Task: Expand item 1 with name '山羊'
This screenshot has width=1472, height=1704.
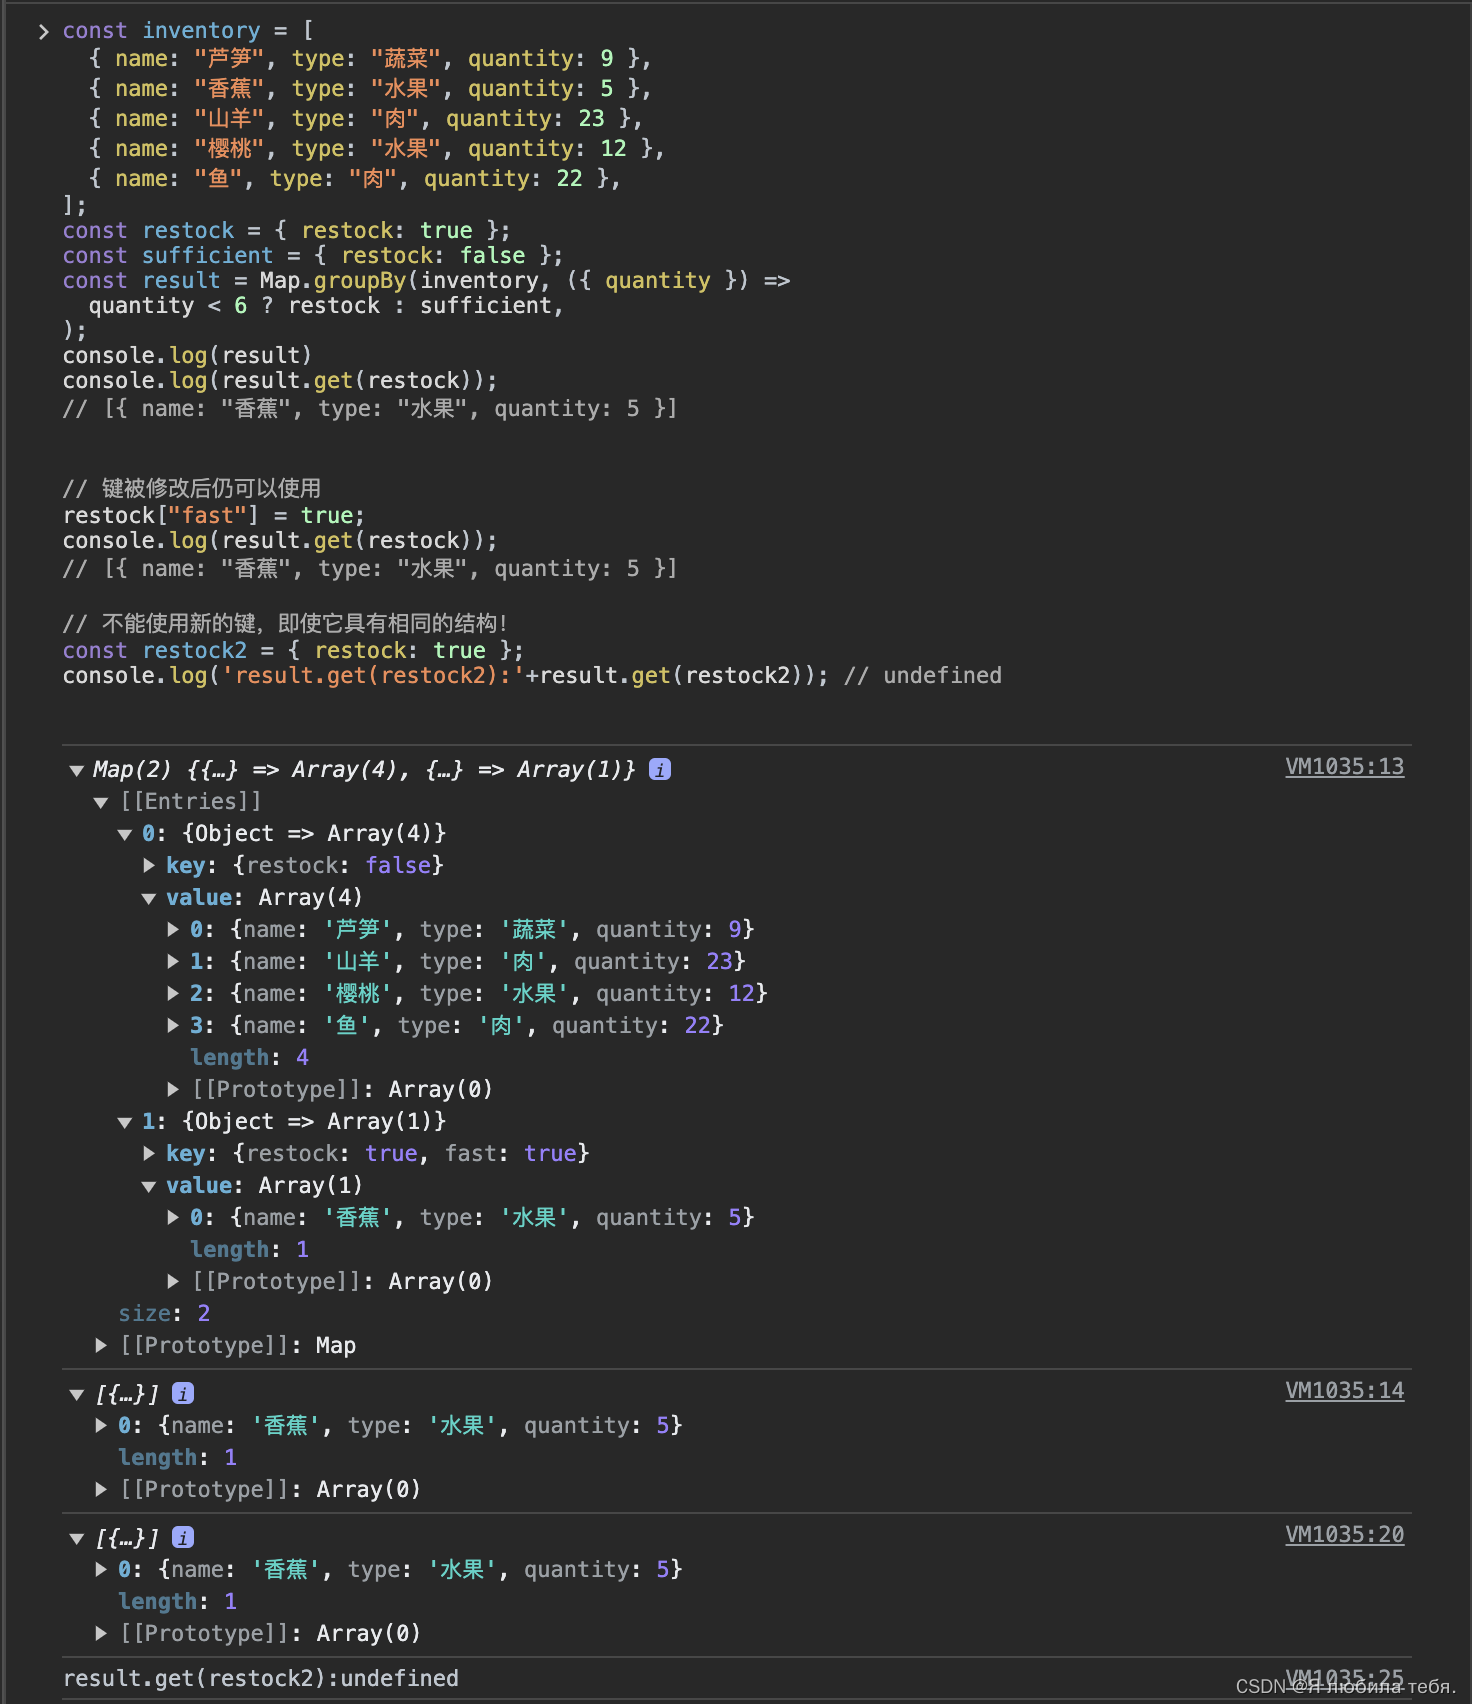Action: (x=173, y=961)
